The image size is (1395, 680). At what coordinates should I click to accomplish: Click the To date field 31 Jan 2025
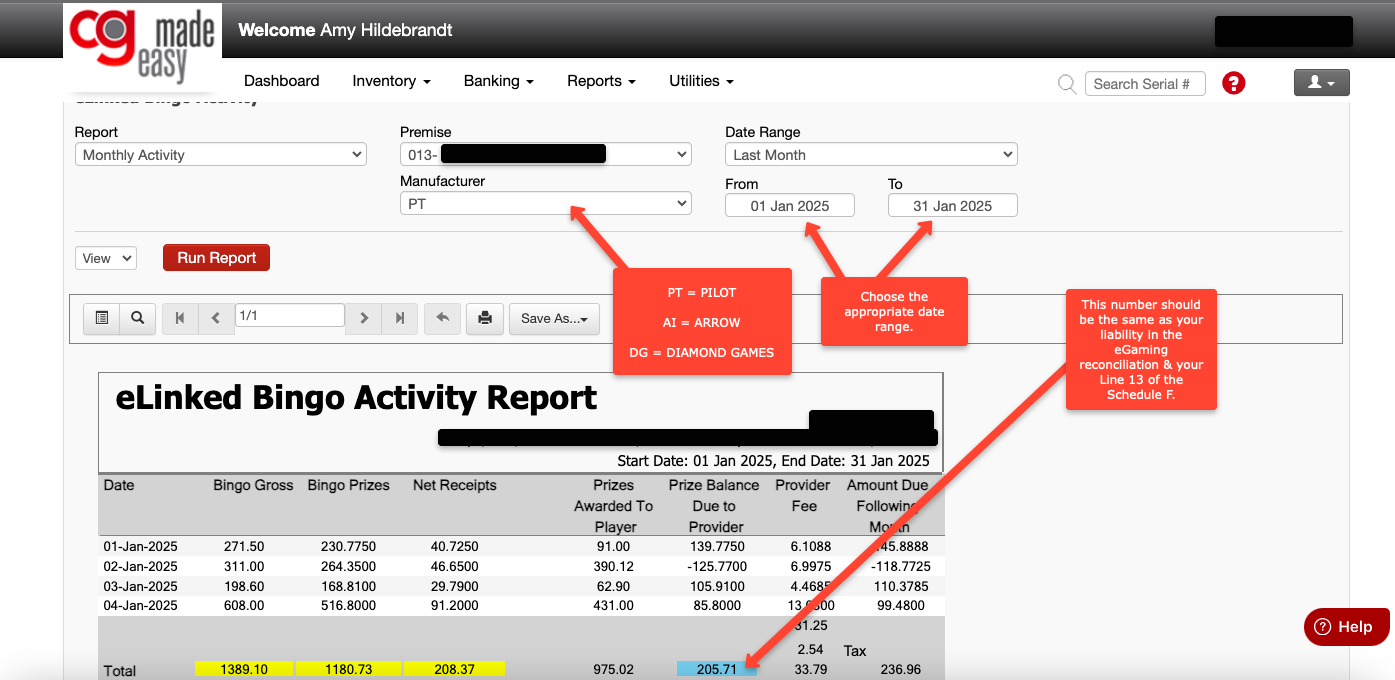click(x=953, y=206)
